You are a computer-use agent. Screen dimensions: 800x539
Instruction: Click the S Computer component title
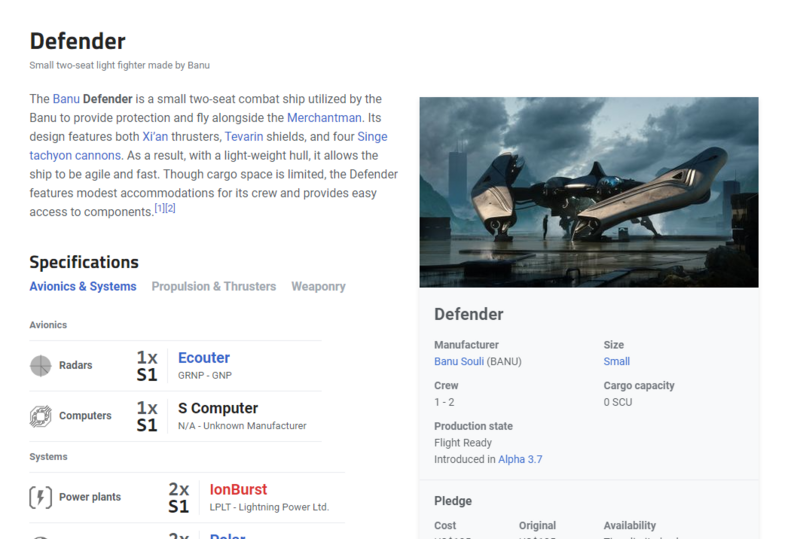coord(218,408)
